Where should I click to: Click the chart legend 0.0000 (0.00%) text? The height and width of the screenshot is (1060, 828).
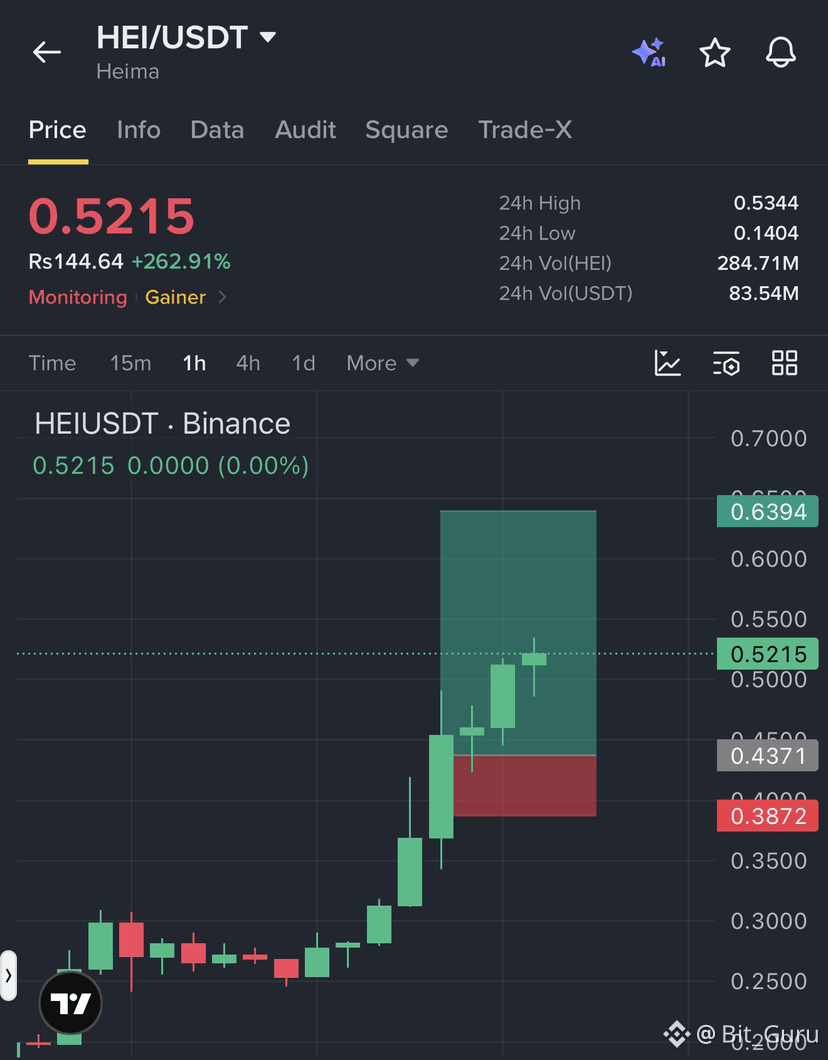click(x=218, y=466)
